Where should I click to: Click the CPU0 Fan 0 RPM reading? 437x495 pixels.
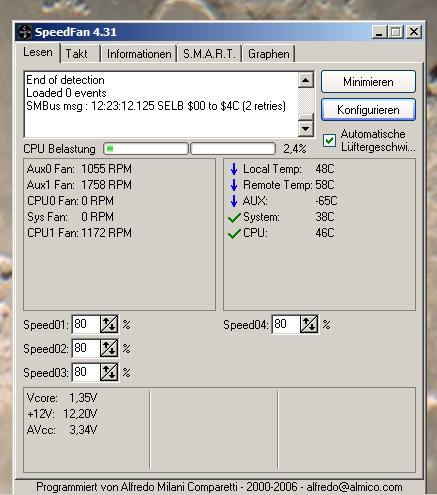pos(70,201)
